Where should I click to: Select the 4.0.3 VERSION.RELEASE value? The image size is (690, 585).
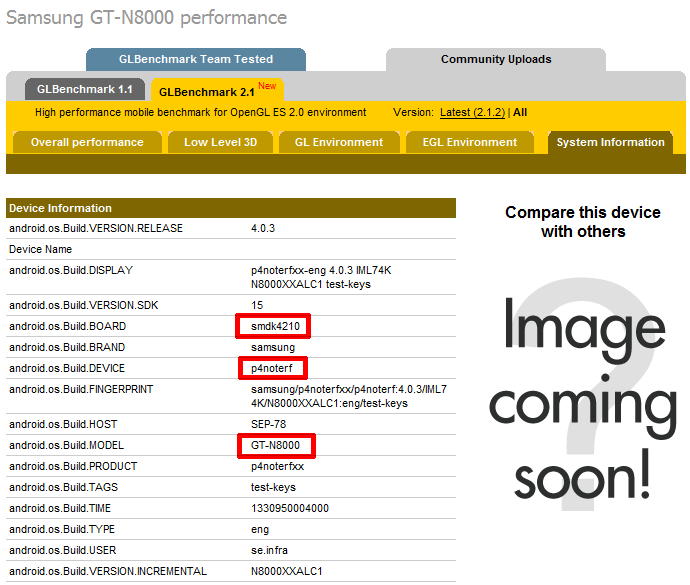[x=263, y=228]
